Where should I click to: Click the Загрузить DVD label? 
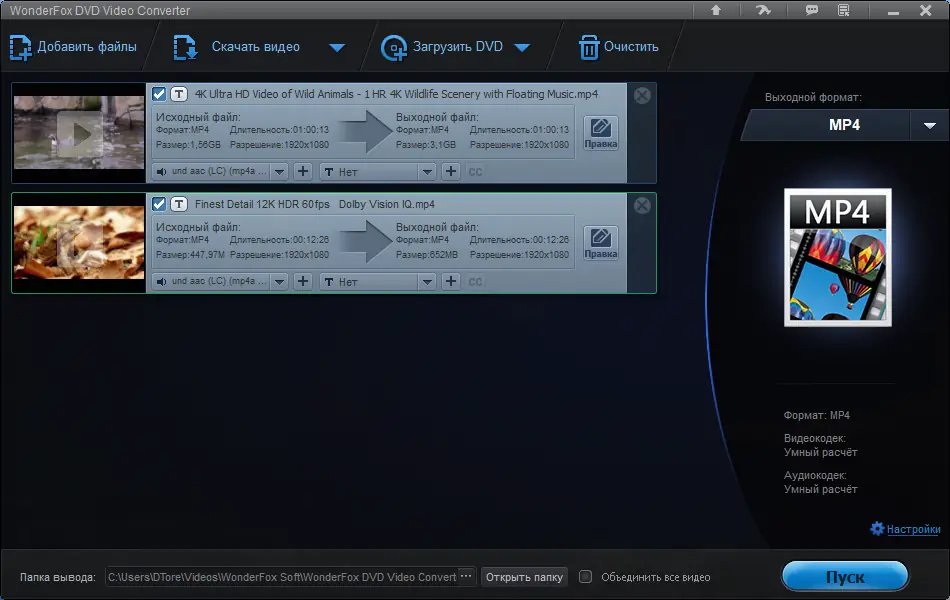458,47
